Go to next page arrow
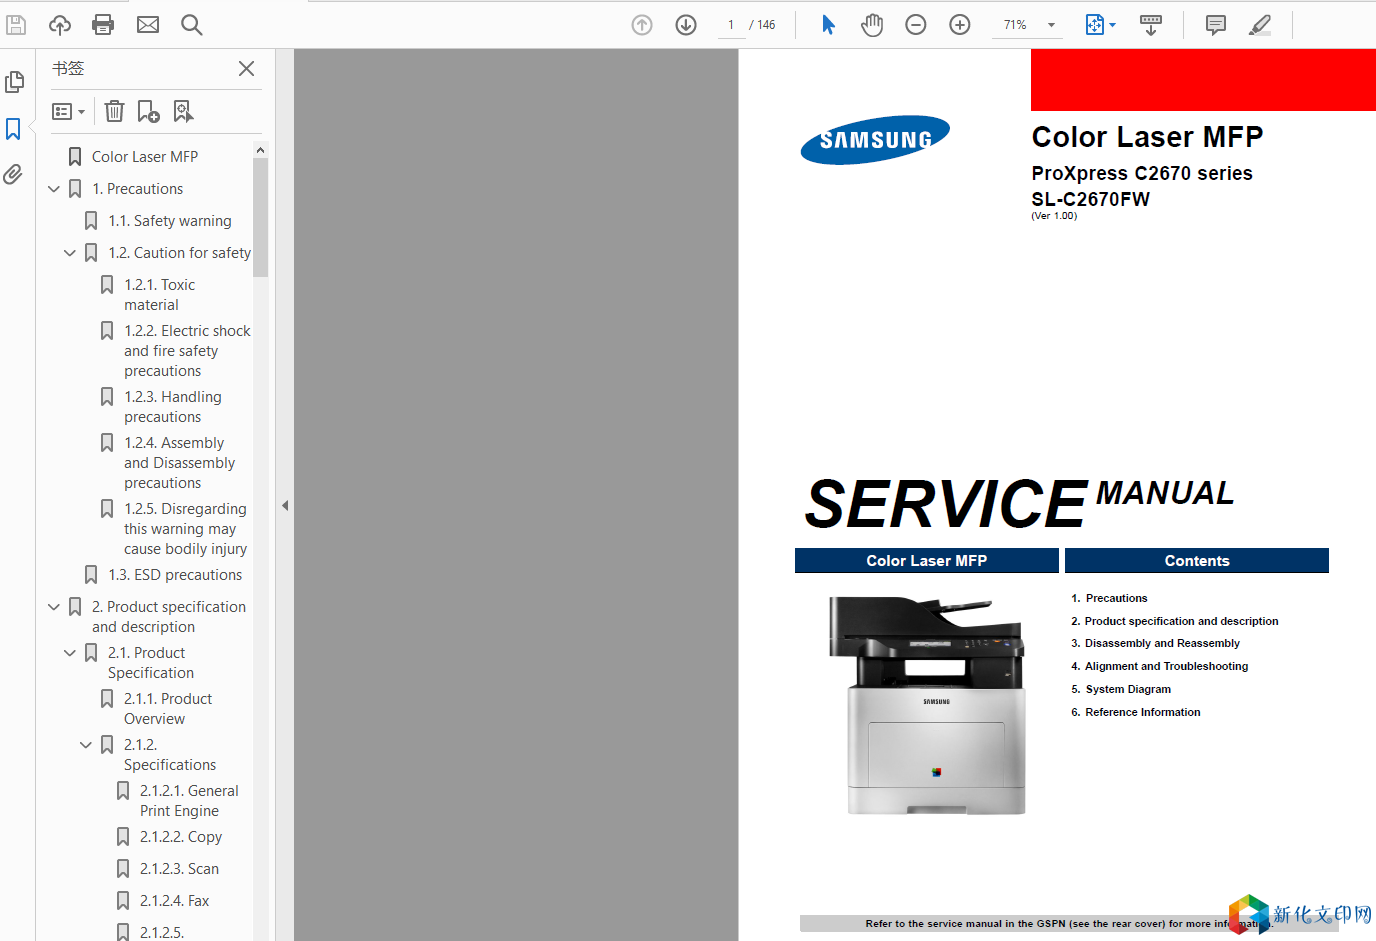The height and width of the screenshot is (941, 1376). tap(686, 25)
